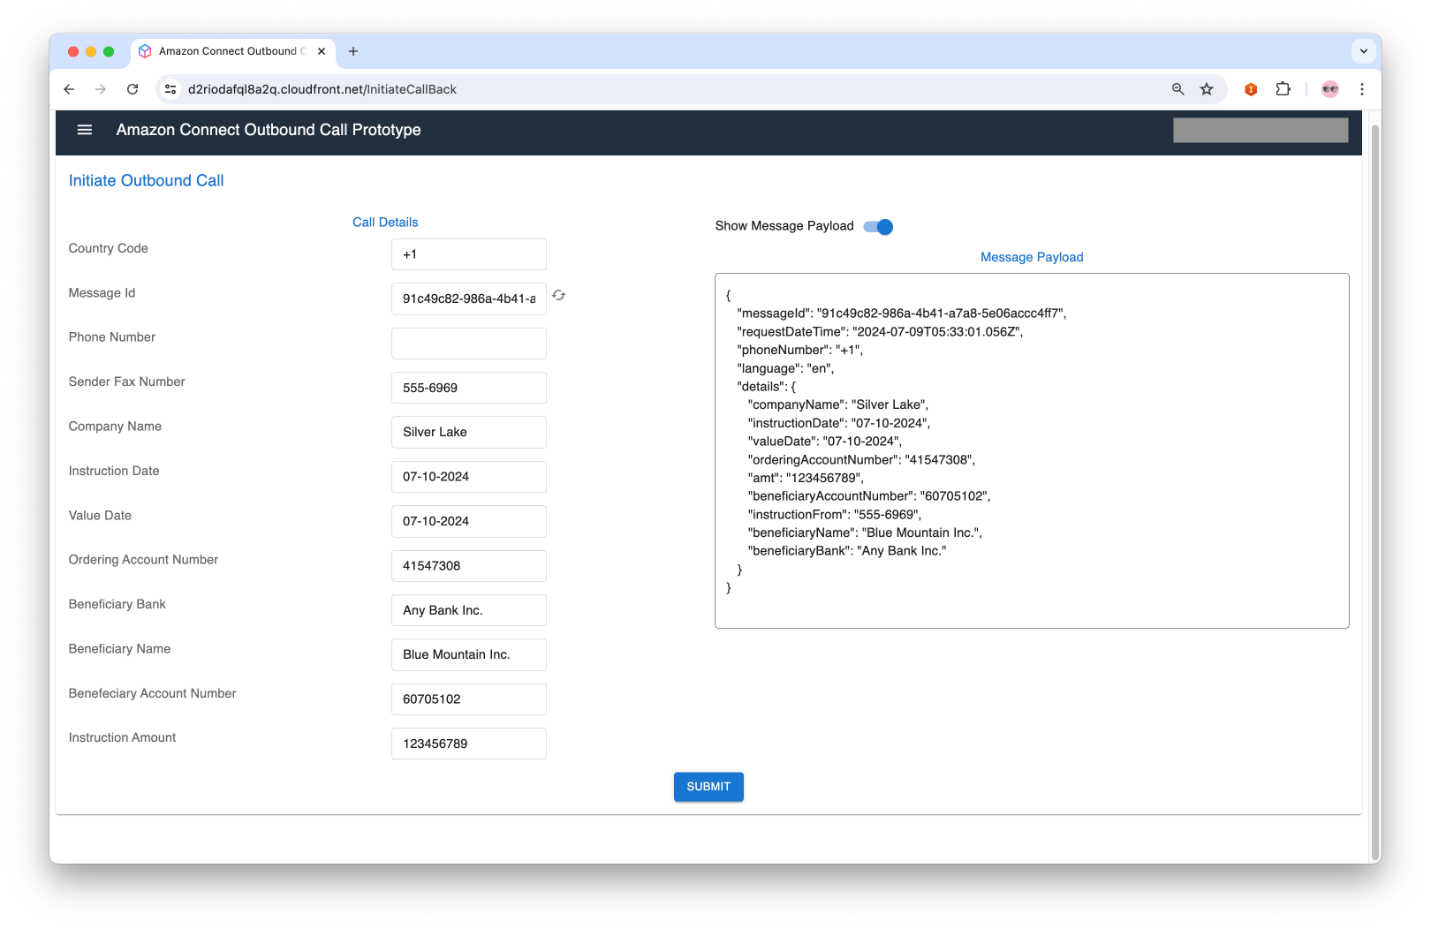Click the "details": { payload line
Image resolution: width=1431 pixels, height=929 pixels.
tap(767, 387)
